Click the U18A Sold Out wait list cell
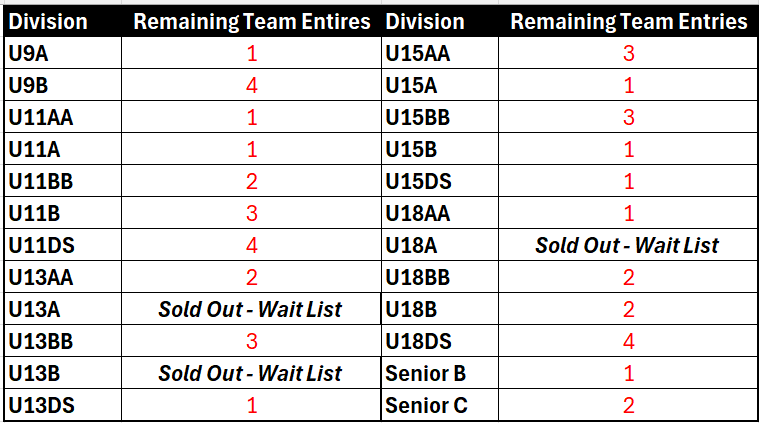 [627, 246]
